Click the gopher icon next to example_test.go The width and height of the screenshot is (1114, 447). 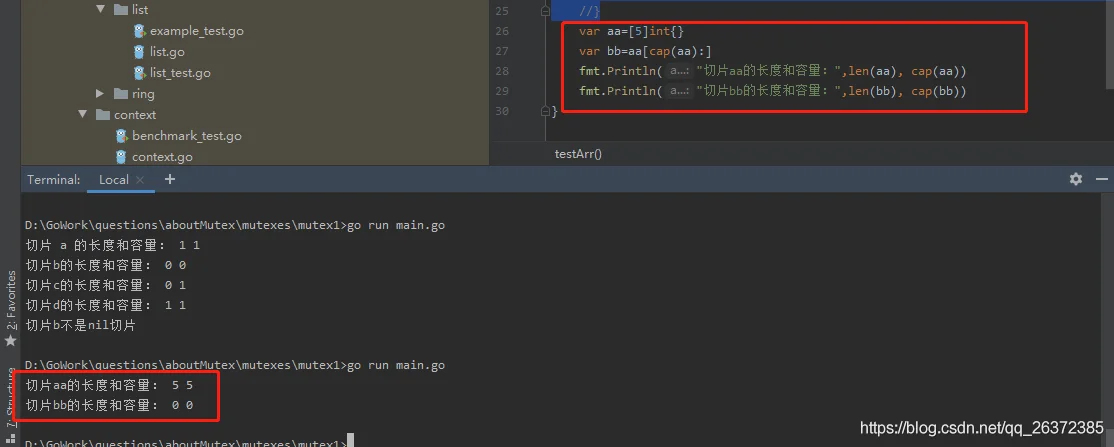pyautogui.click(x=140, y=31)
